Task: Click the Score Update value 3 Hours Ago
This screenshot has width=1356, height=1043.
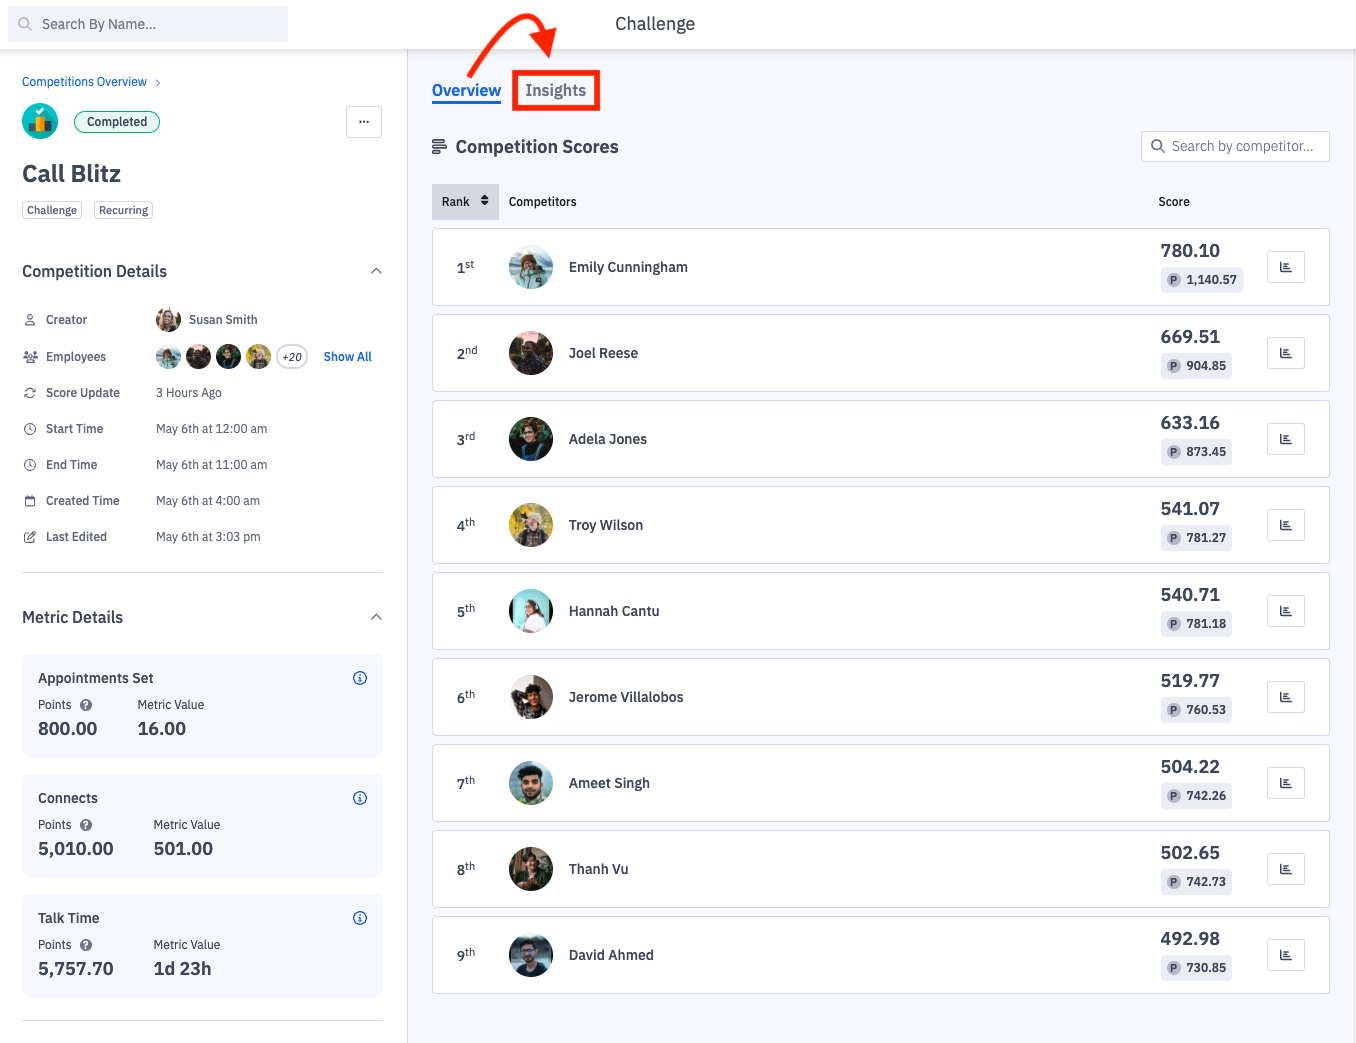Action: (x=189, y=393)
